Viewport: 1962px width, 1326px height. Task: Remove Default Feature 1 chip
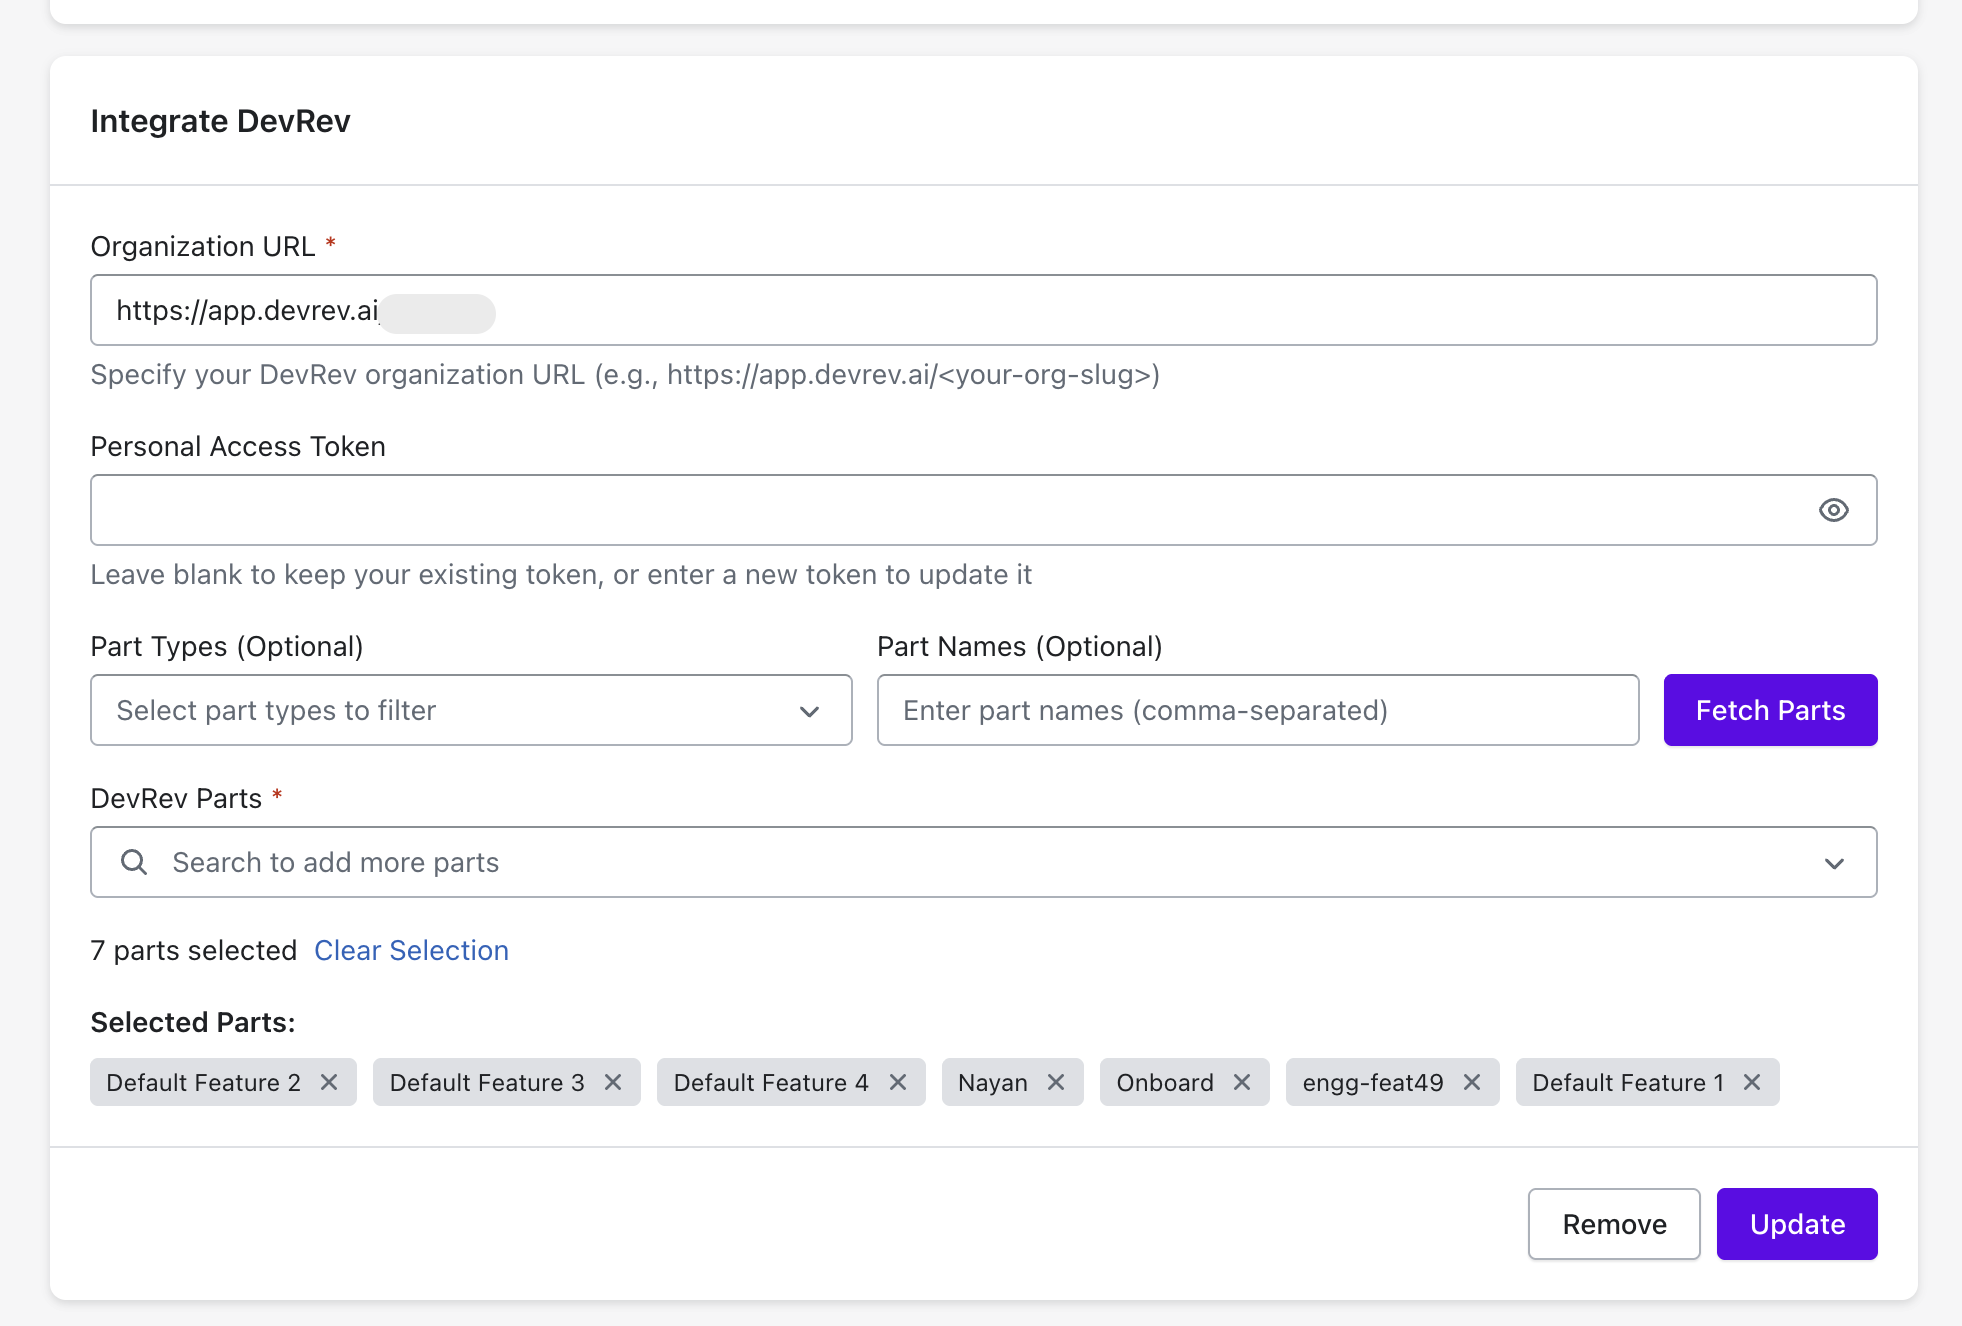(x=1752, y=1082)
